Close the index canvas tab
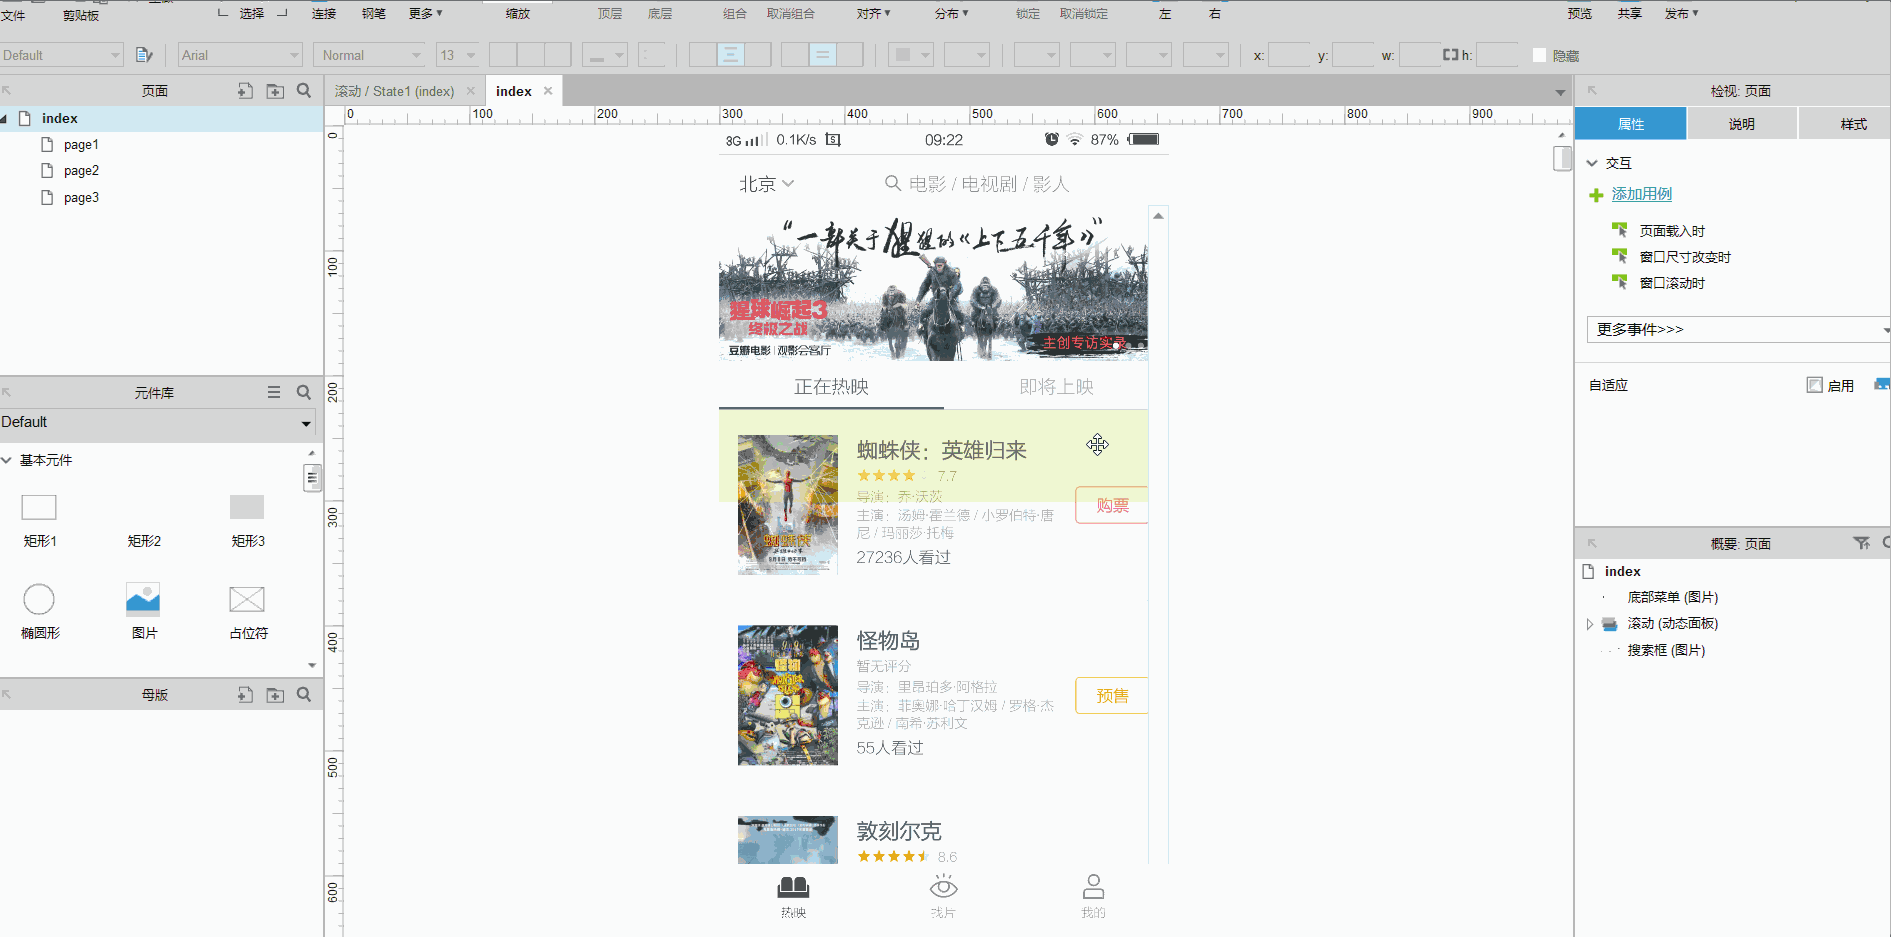 (x=548, y=91)
